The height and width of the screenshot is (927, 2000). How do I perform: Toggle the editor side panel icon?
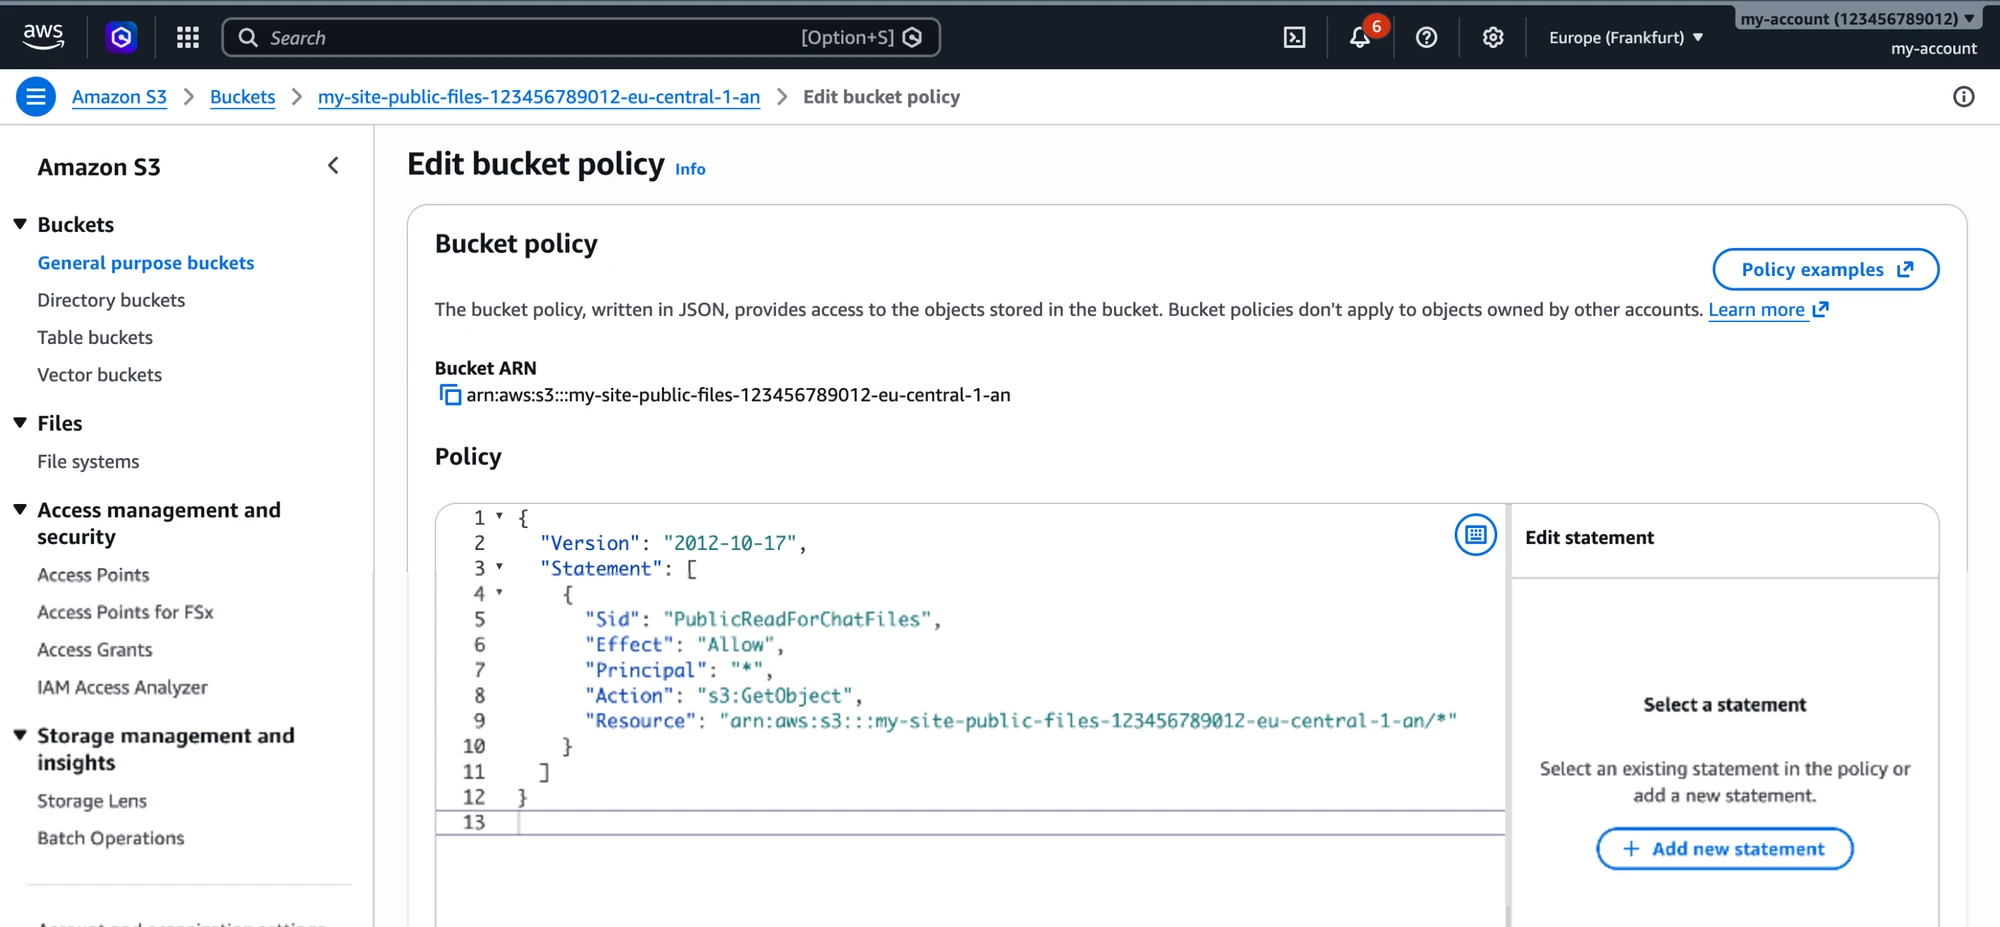point(1475,535)
